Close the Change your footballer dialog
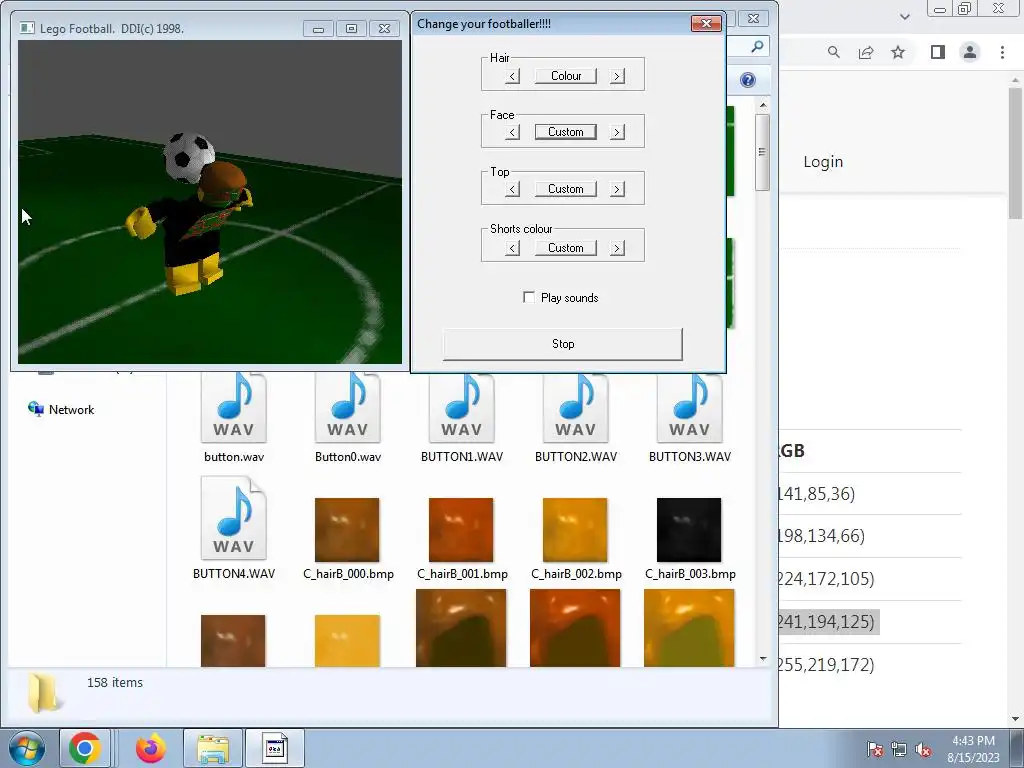 pyautogui.click(x=706, y=24)
